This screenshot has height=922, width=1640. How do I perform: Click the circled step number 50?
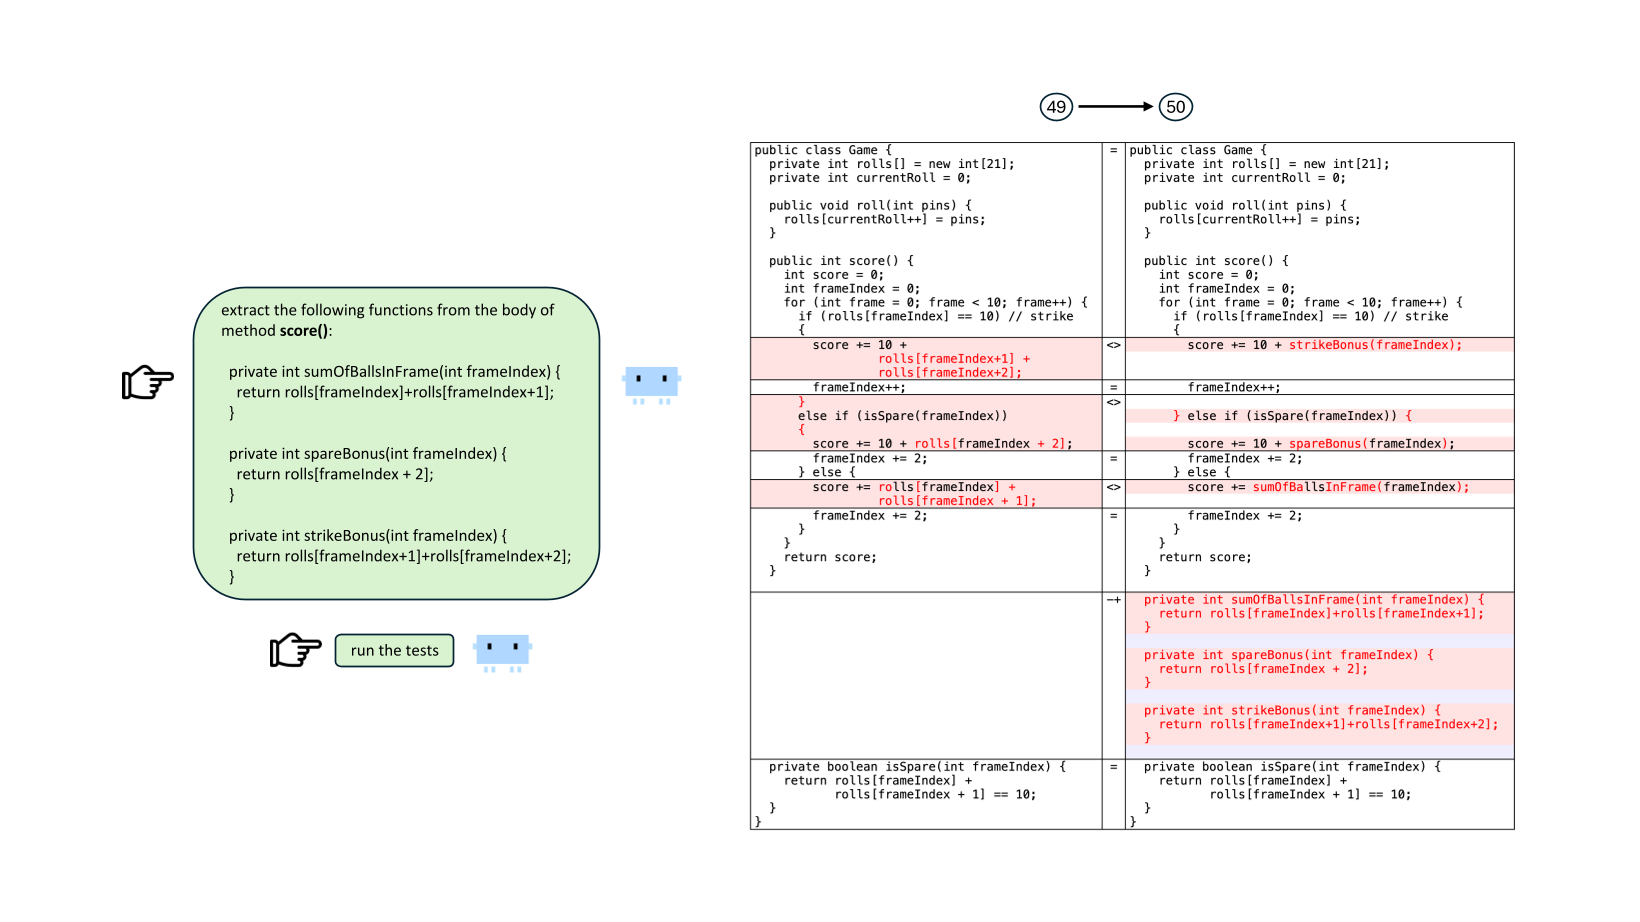click(1175, 107)
